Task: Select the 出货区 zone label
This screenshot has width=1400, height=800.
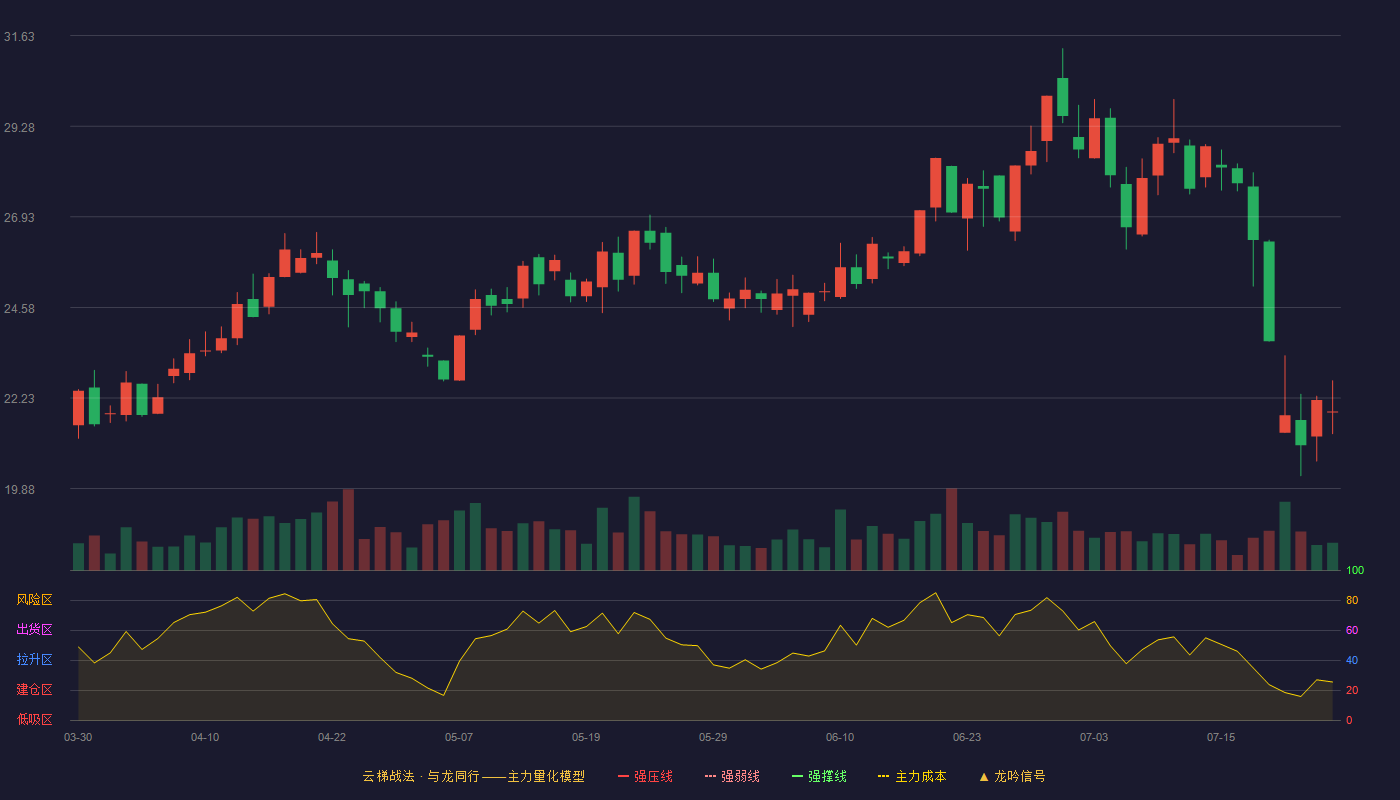Action: pyautogui.click(x=34, y=630)
